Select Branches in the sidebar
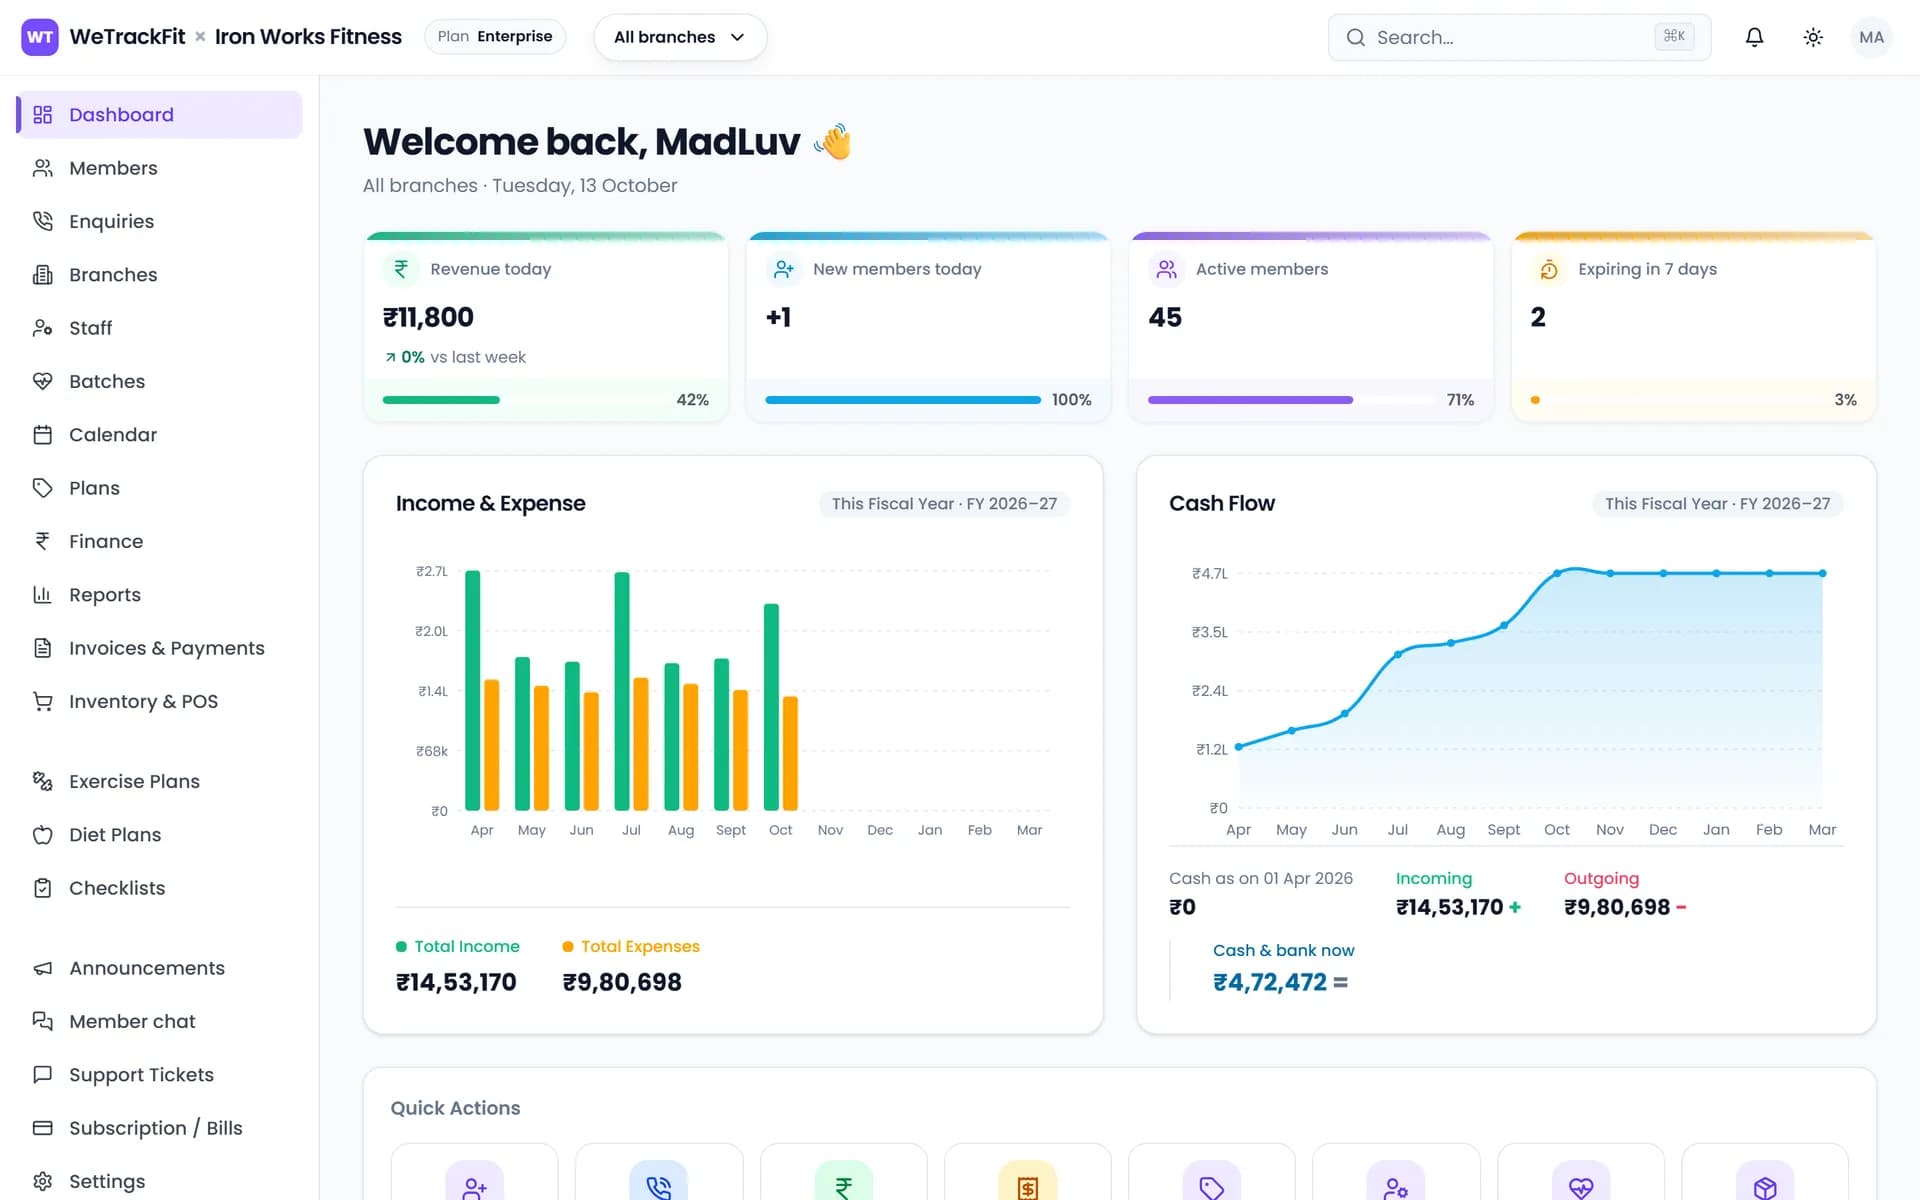This screenshot has height=1200, width=1920. [x=160, y=274]
